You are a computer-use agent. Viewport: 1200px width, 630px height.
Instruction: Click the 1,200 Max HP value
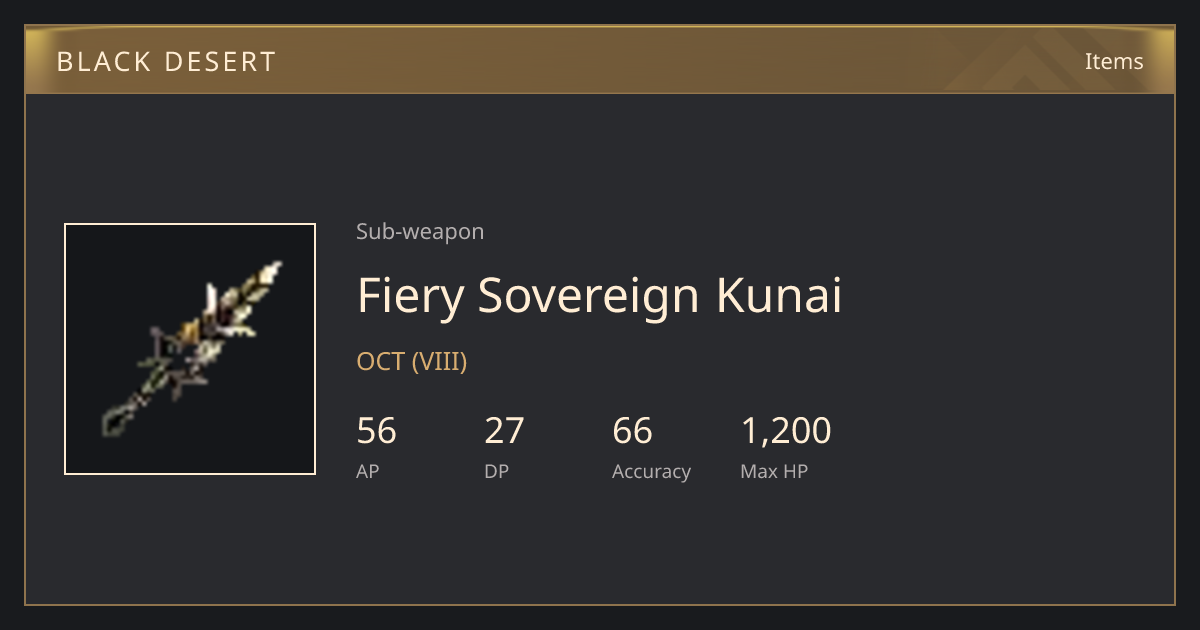(786, 431)
